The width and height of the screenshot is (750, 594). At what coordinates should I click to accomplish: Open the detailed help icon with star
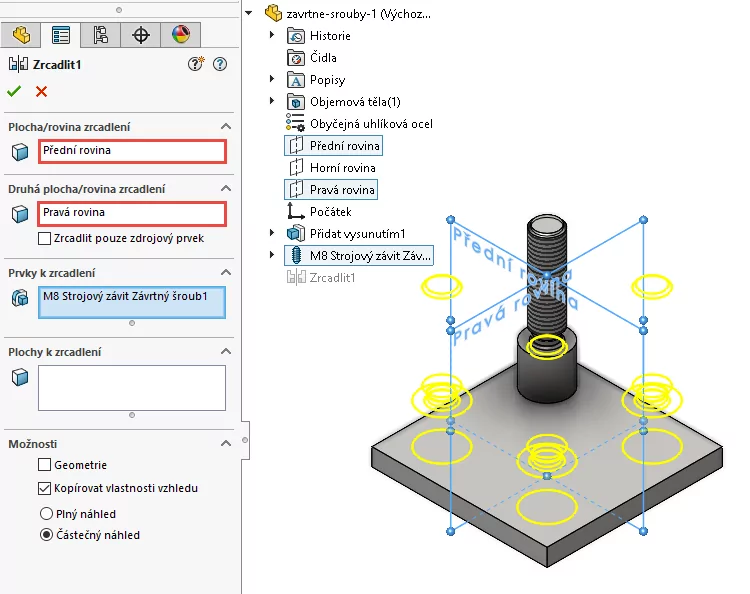coord(196,64)
